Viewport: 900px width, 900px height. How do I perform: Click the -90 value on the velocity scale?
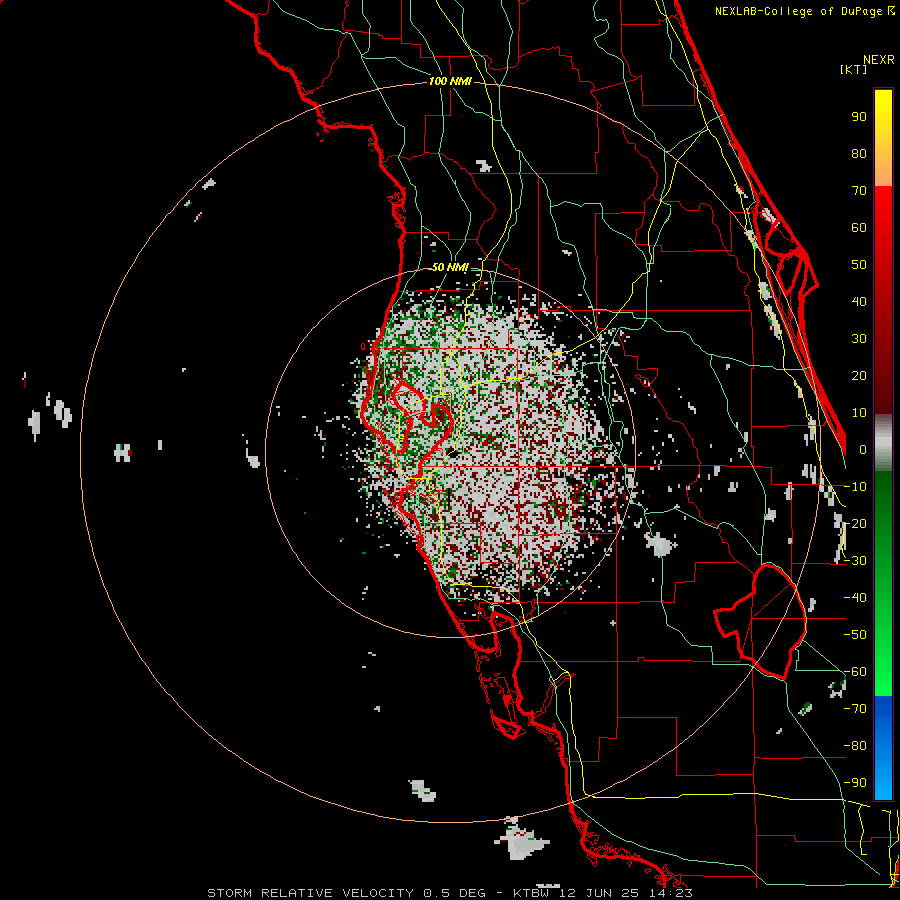coord(855,783)
